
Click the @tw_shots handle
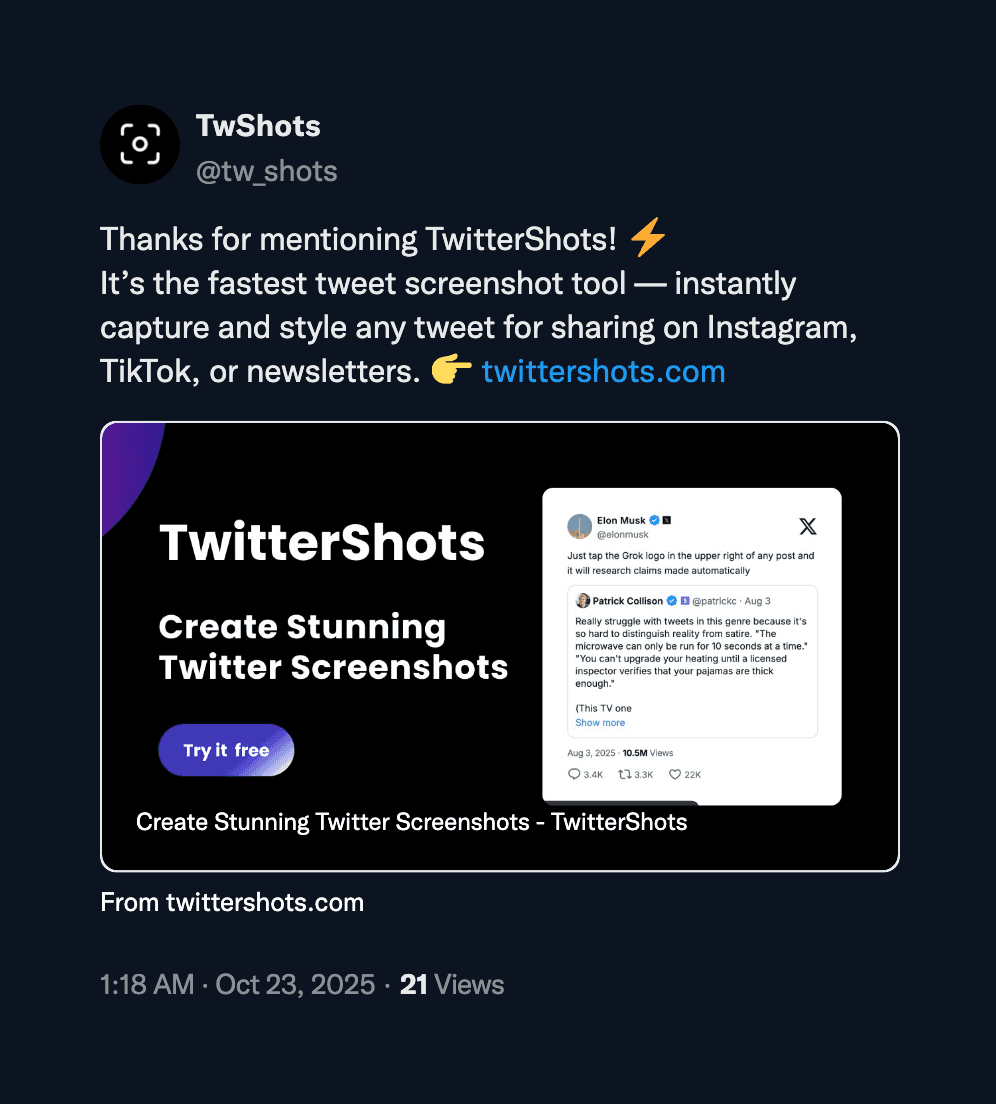pos(267,171)
